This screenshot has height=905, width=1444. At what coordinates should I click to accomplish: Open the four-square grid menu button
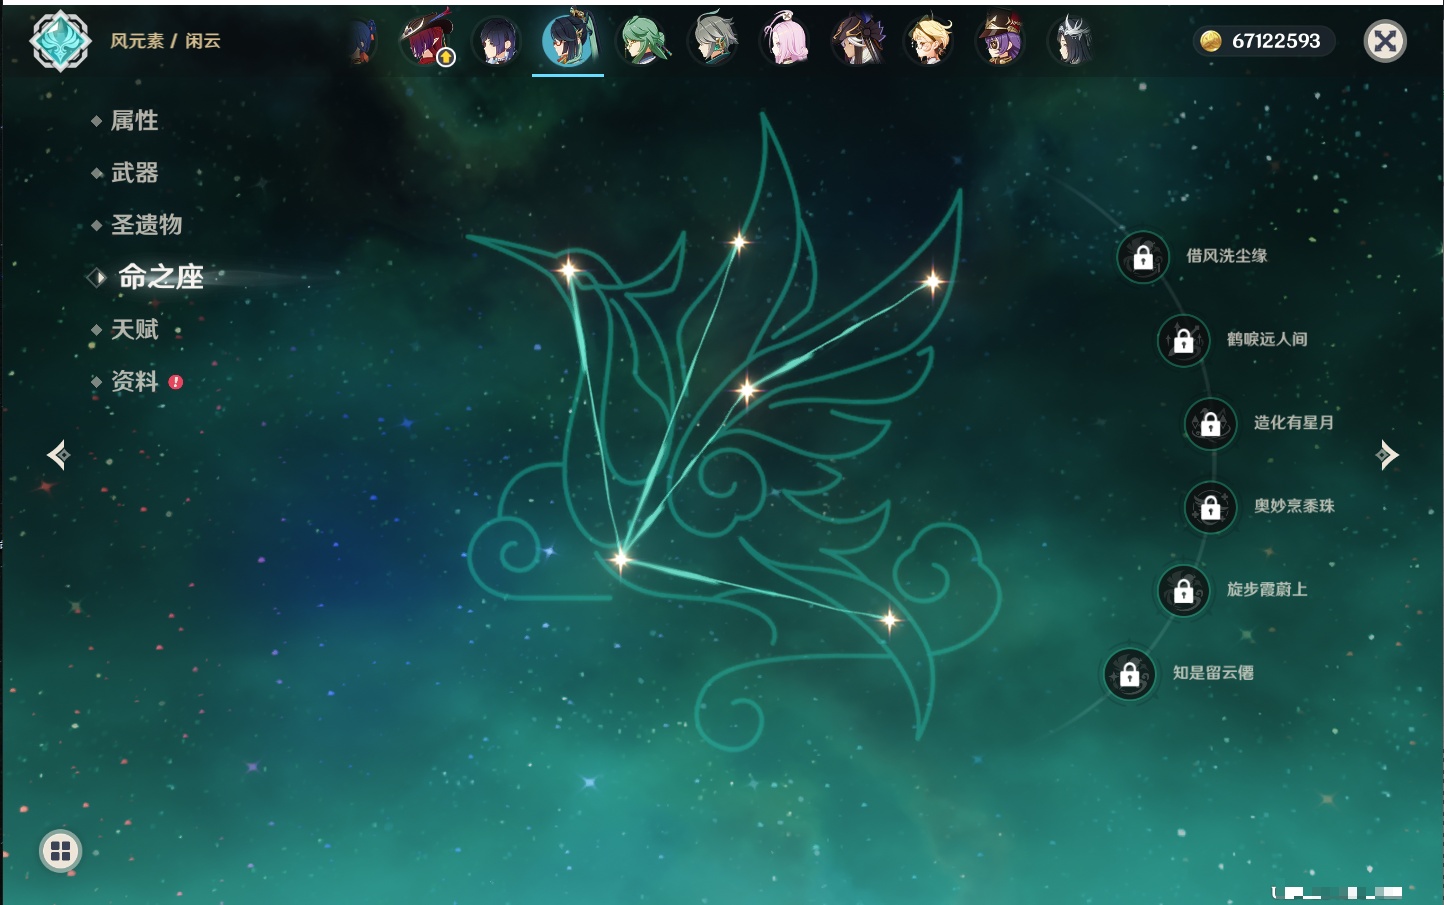(60, 851)
